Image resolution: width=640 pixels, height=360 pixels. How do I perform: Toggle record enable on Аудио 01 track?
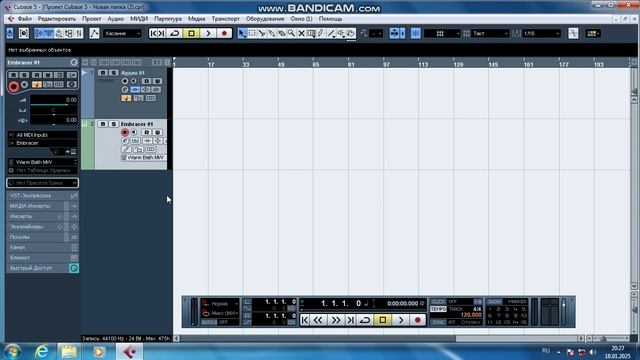point(124,81)
